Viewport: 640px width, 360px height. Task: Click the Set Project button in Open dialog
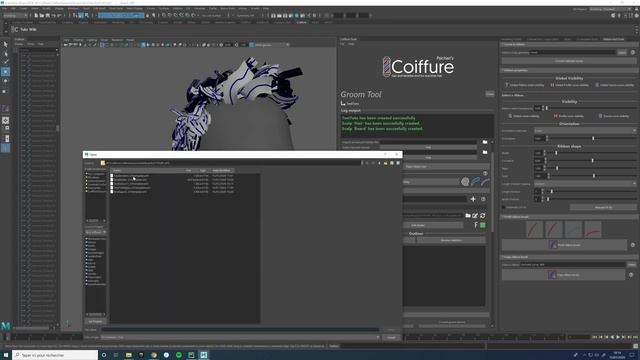coord(95,322)
